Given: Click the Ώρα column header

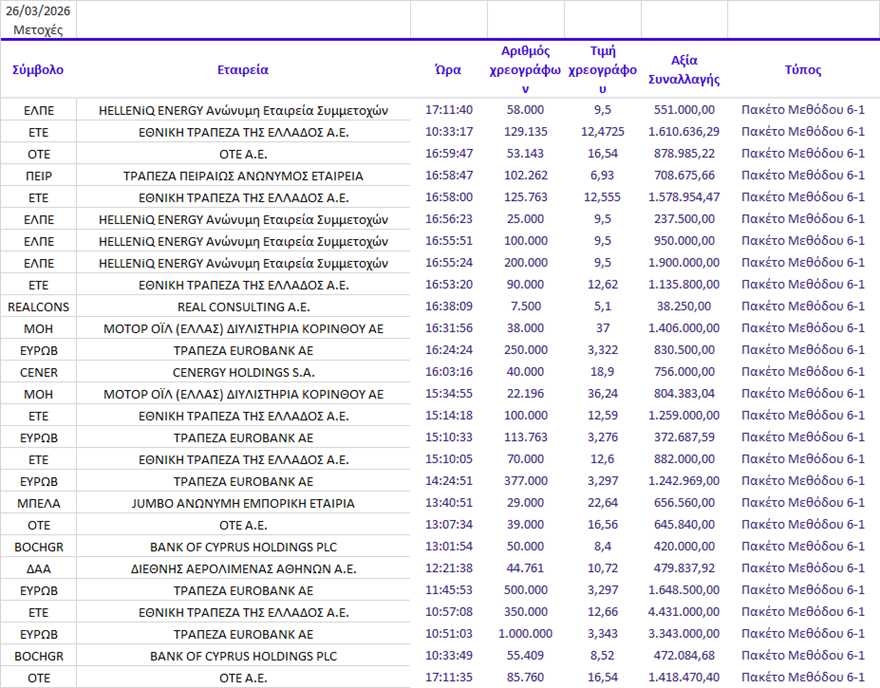Looking at the screenshot, I should [448, 70].
